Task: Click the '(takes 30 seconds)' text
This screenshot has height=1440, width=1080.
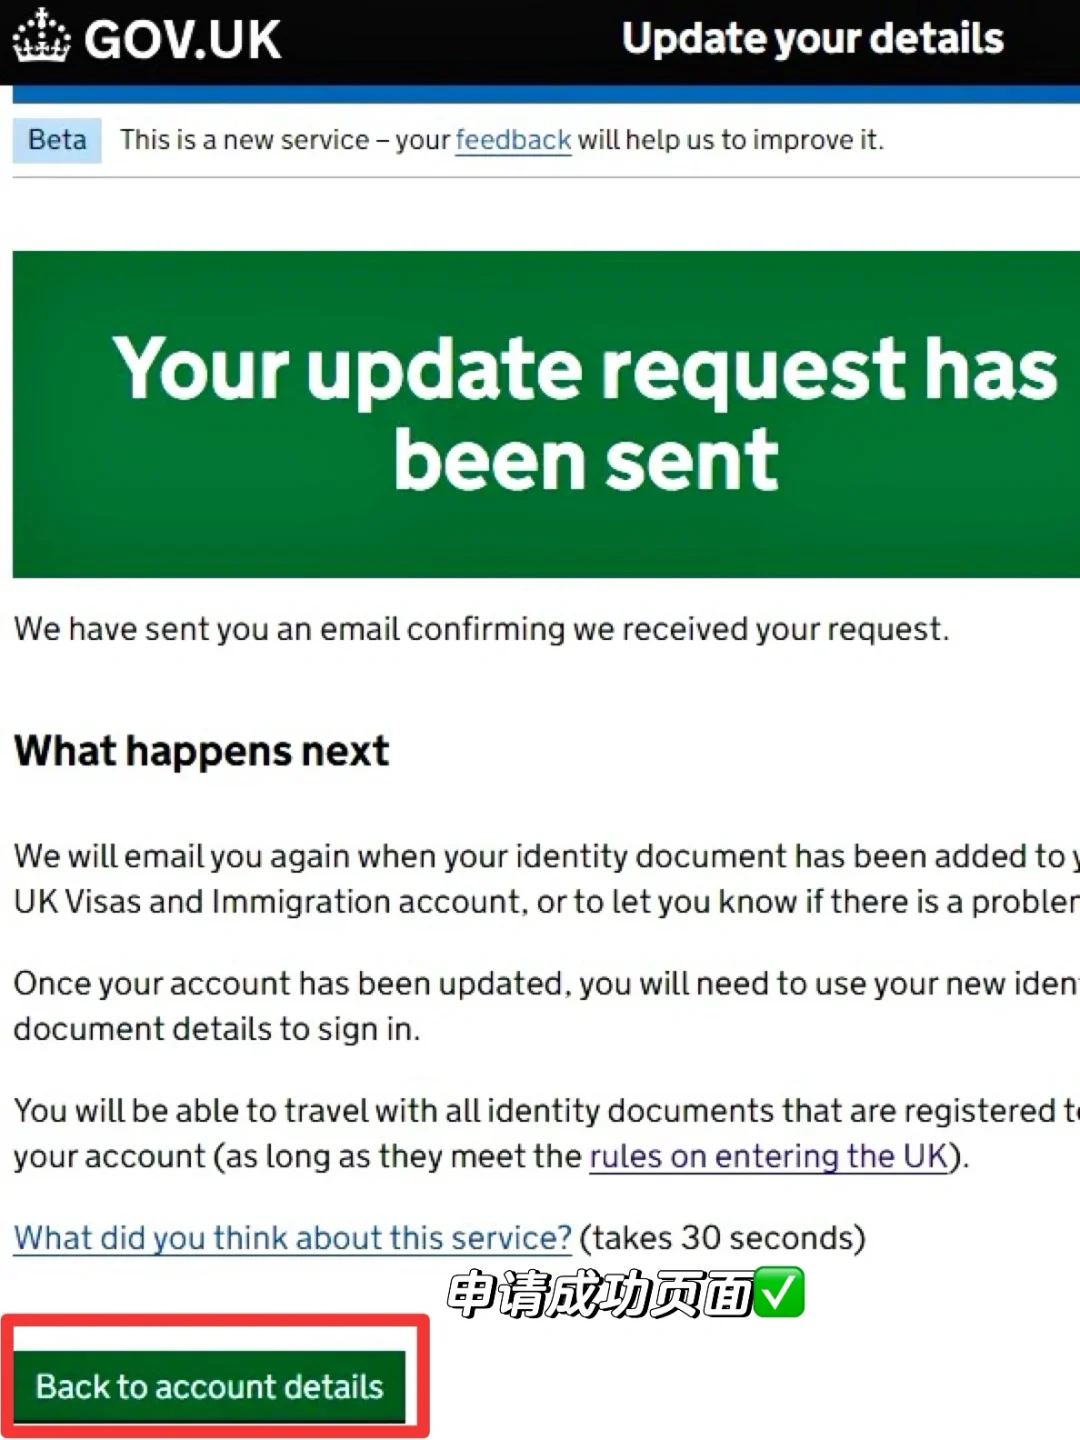Action: click(722, 1238)
